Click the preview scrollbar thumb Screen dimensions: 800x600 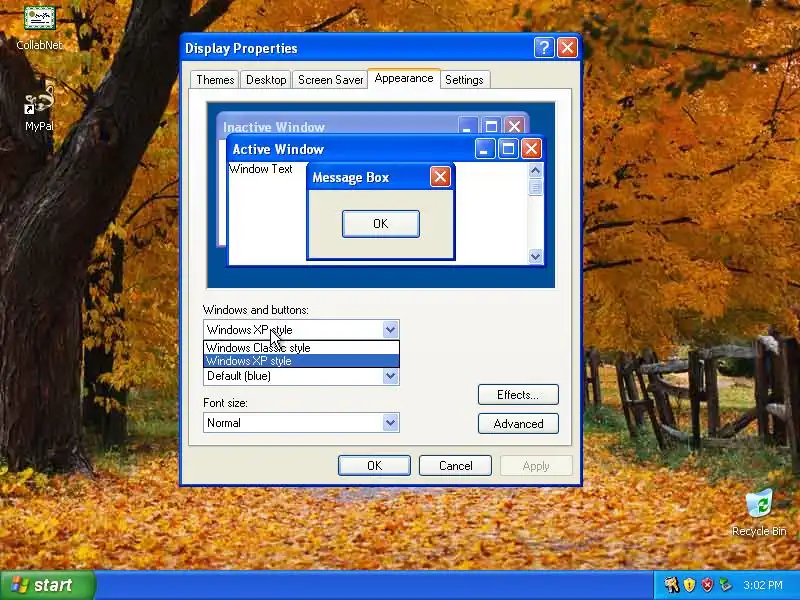(535, 187)
